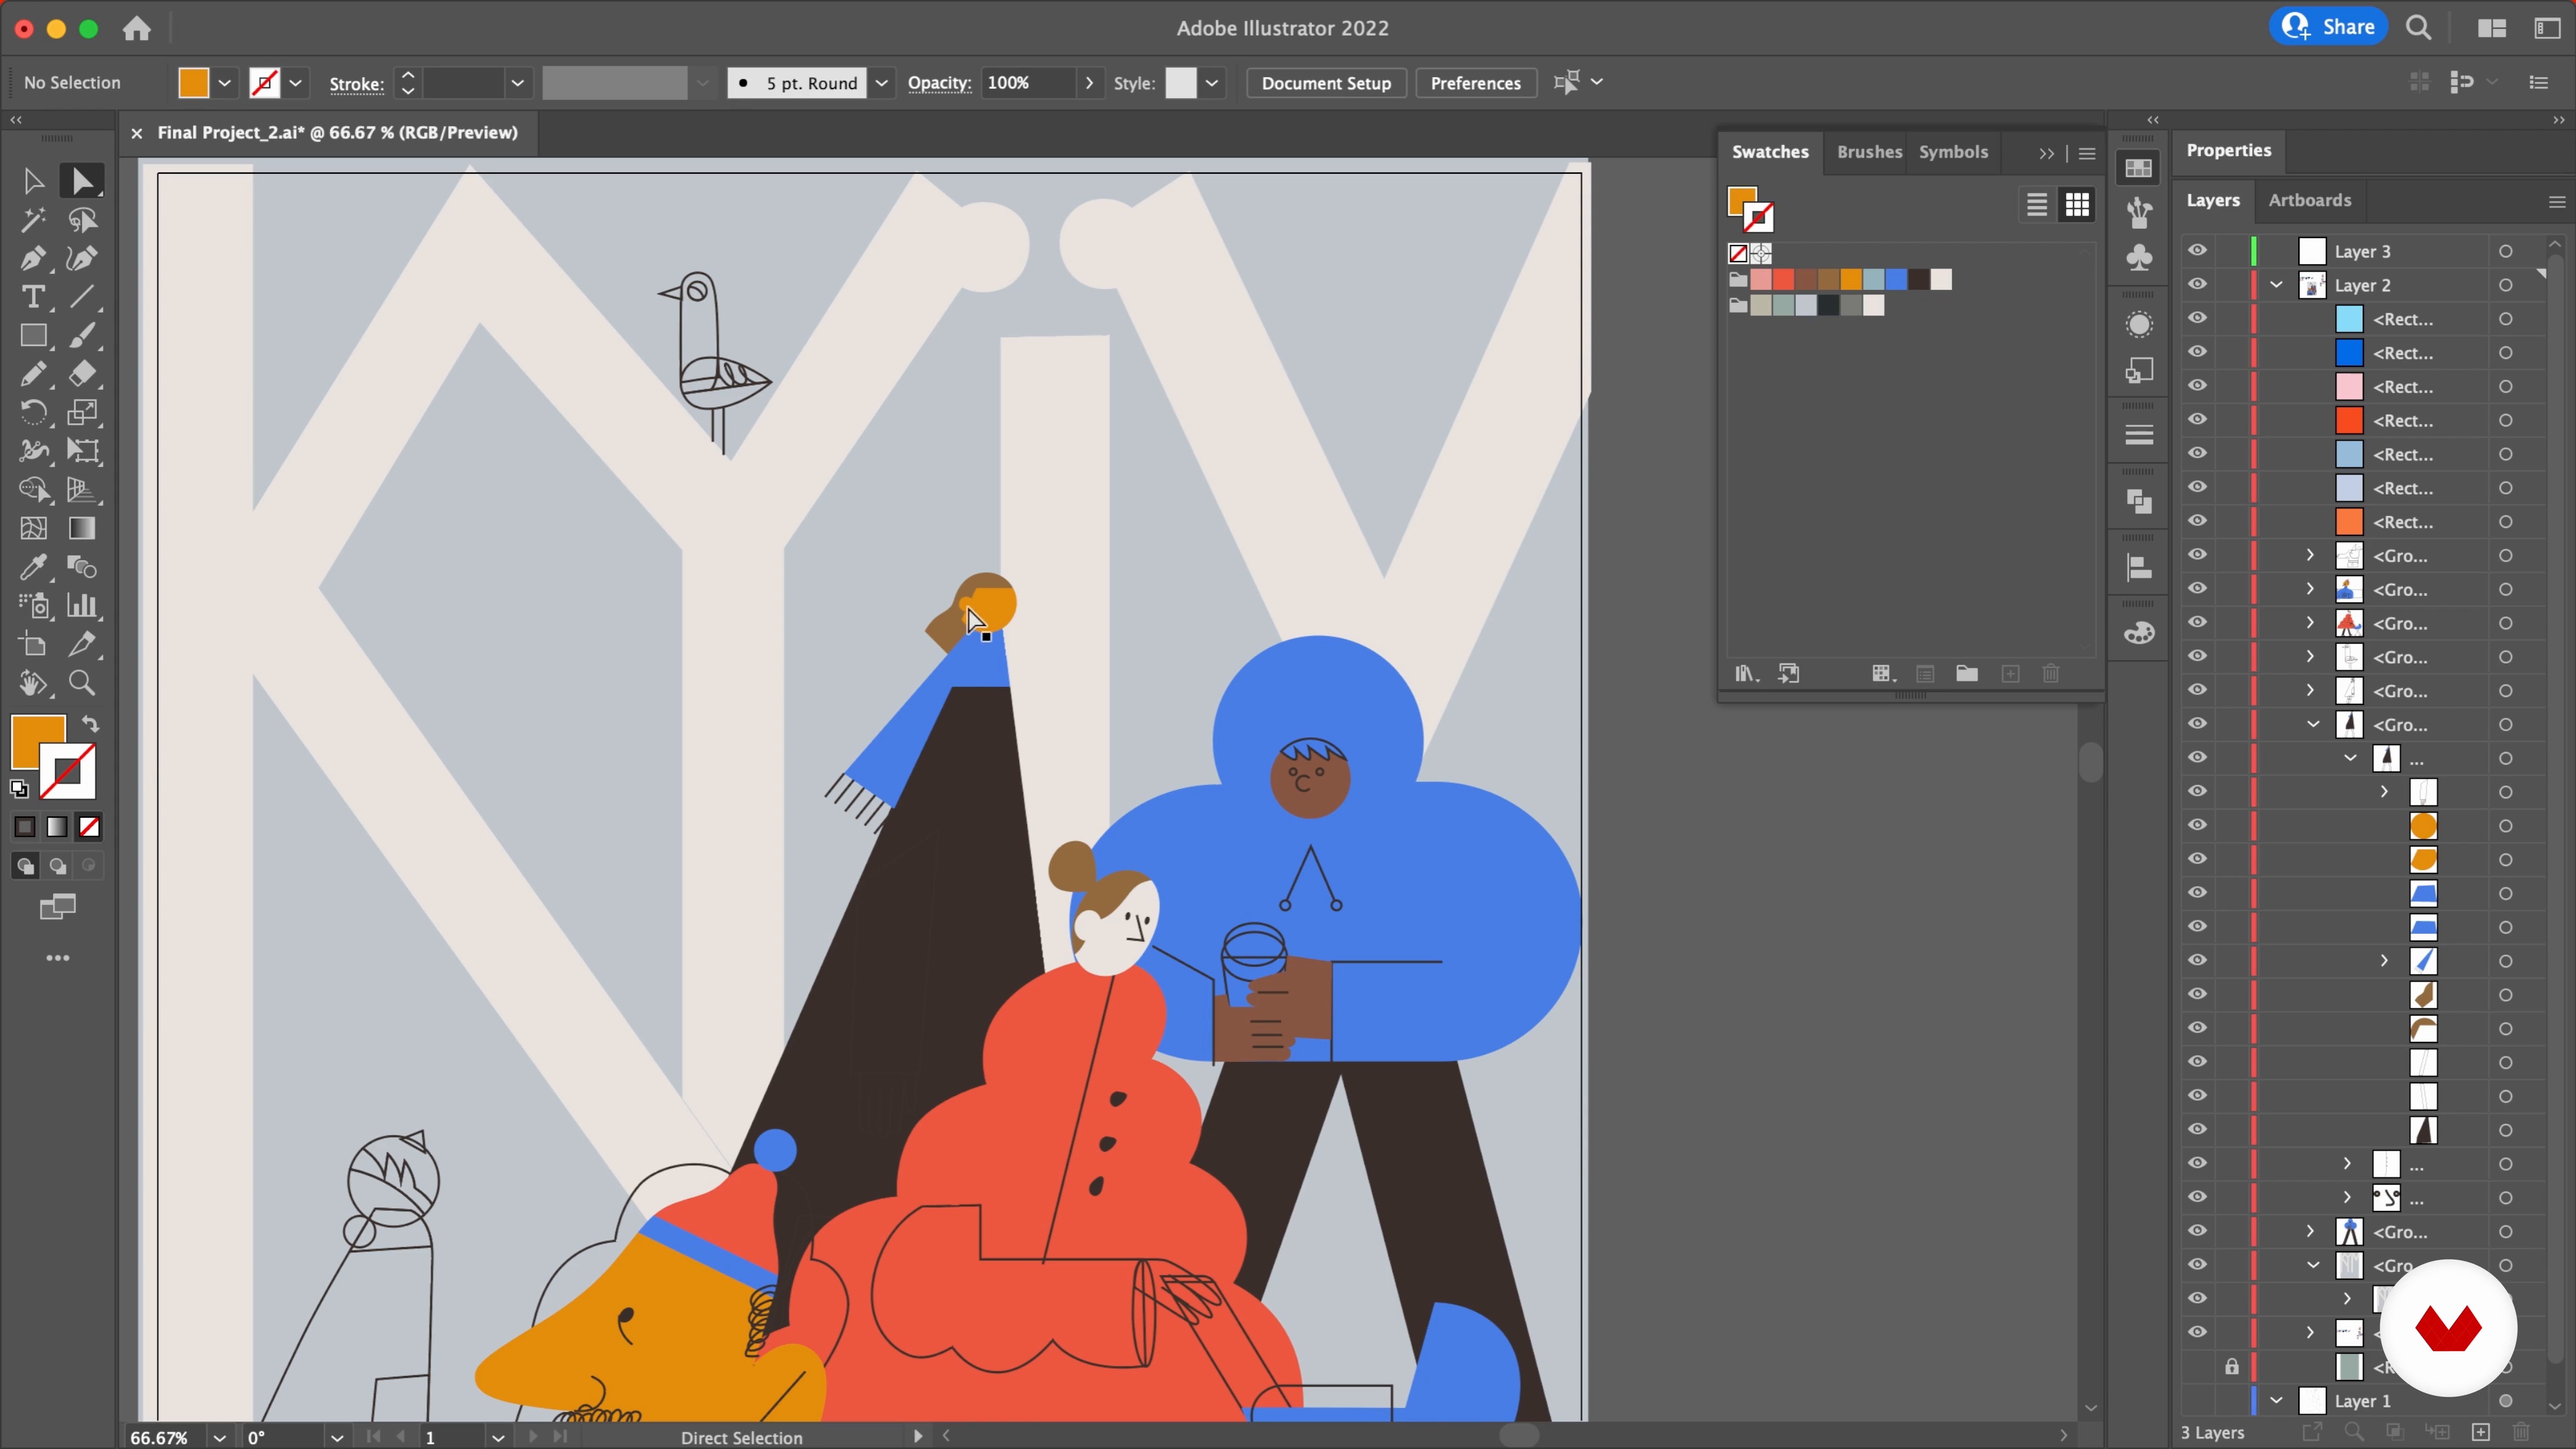Select the Blend tool
The width and height of the screenshot is (2576, 1449).
82,567
